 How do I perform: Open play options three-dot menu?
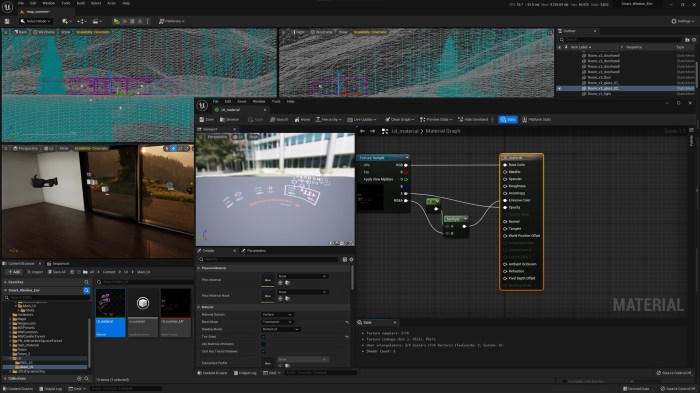(x=148, y=21)
